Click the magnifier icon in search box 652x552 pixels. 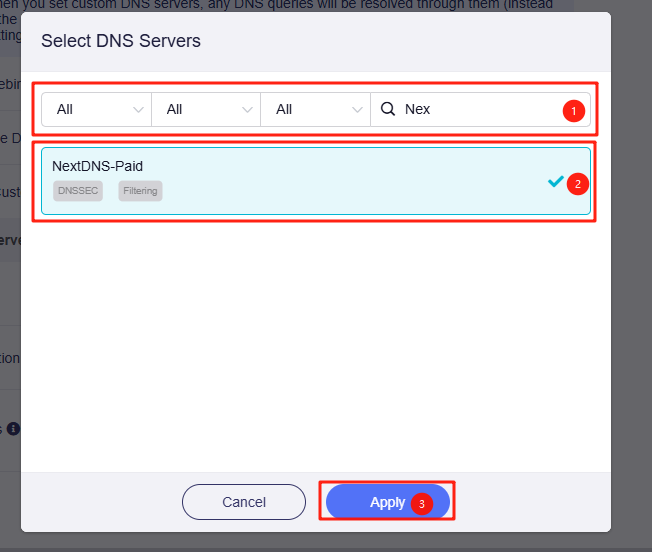pos(388,109)
